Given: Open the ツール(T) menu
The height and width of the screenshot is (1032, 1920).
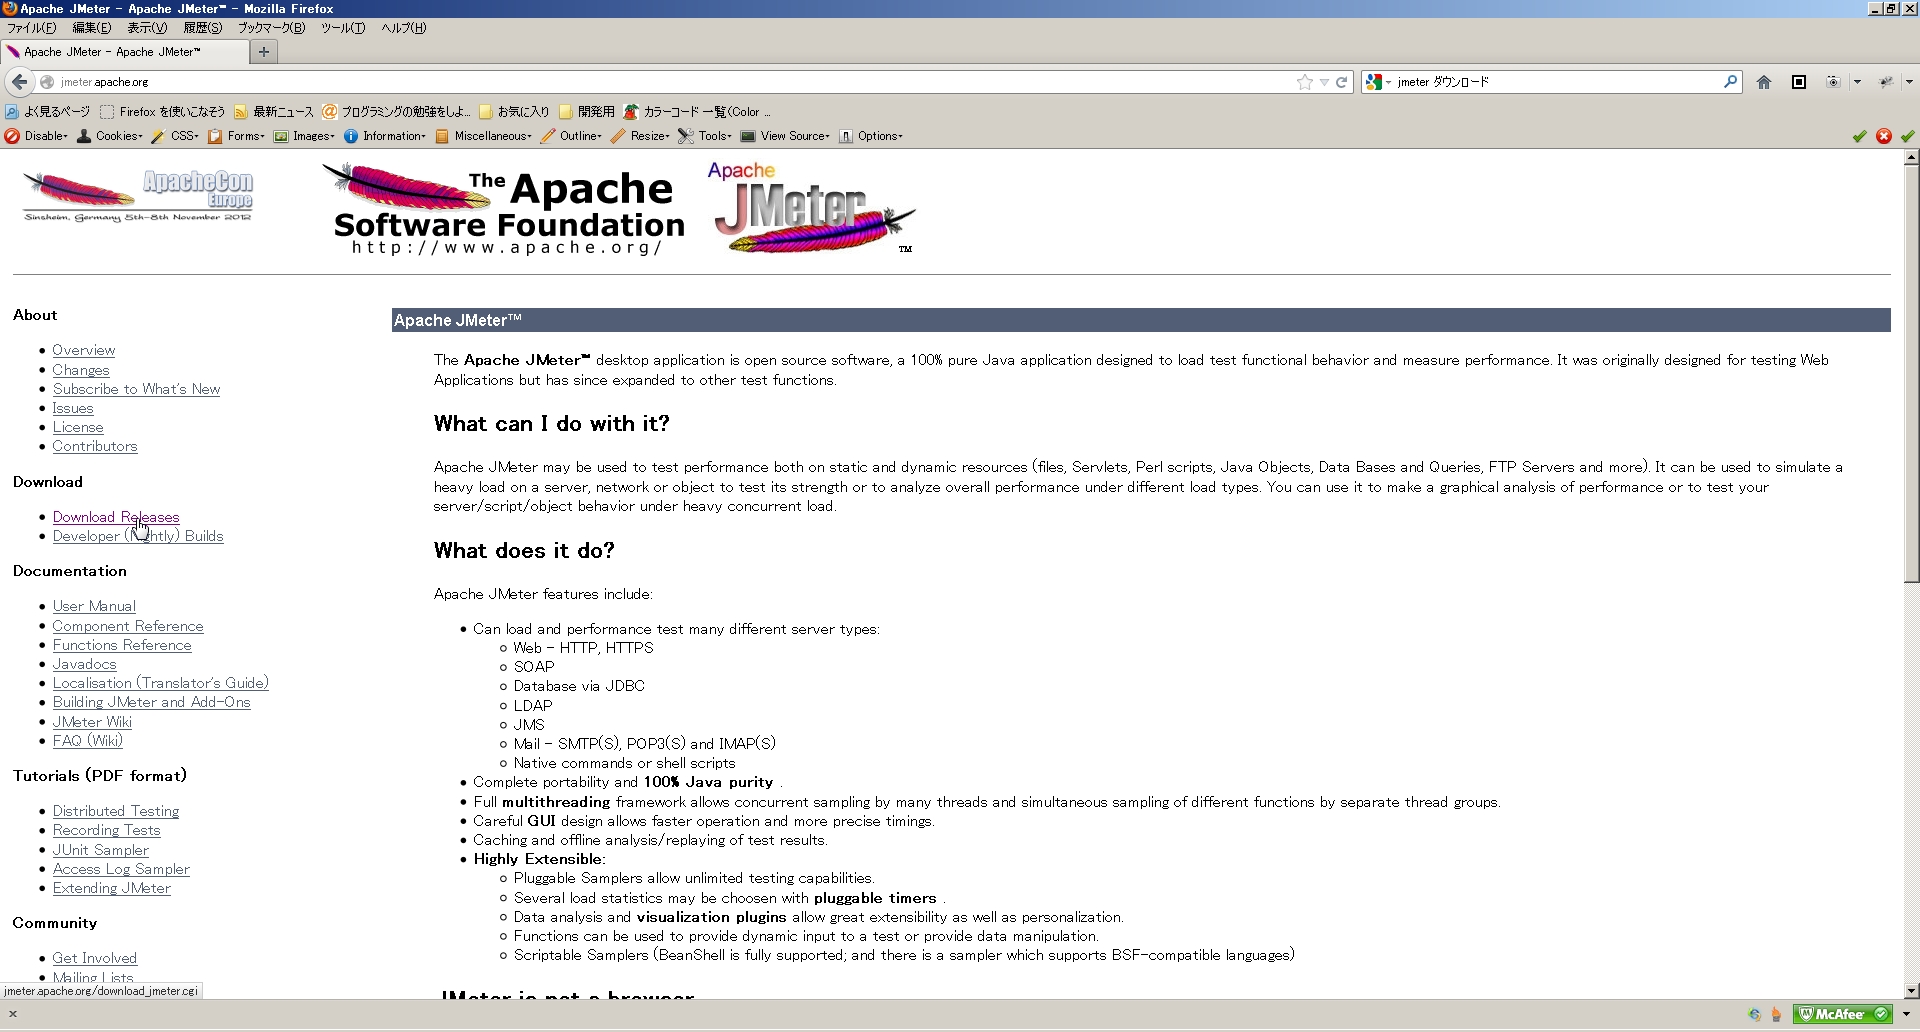Looking at the screenshot, I should (x=343, y=28).
